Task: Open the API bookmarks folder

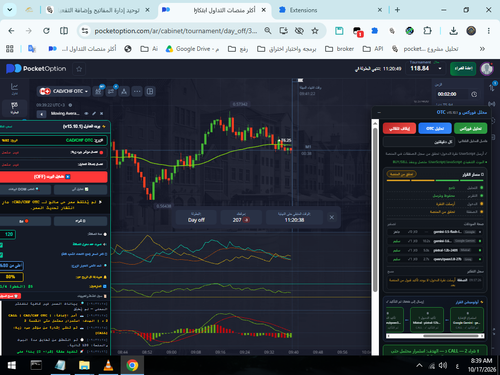Action: click(373, 49)
